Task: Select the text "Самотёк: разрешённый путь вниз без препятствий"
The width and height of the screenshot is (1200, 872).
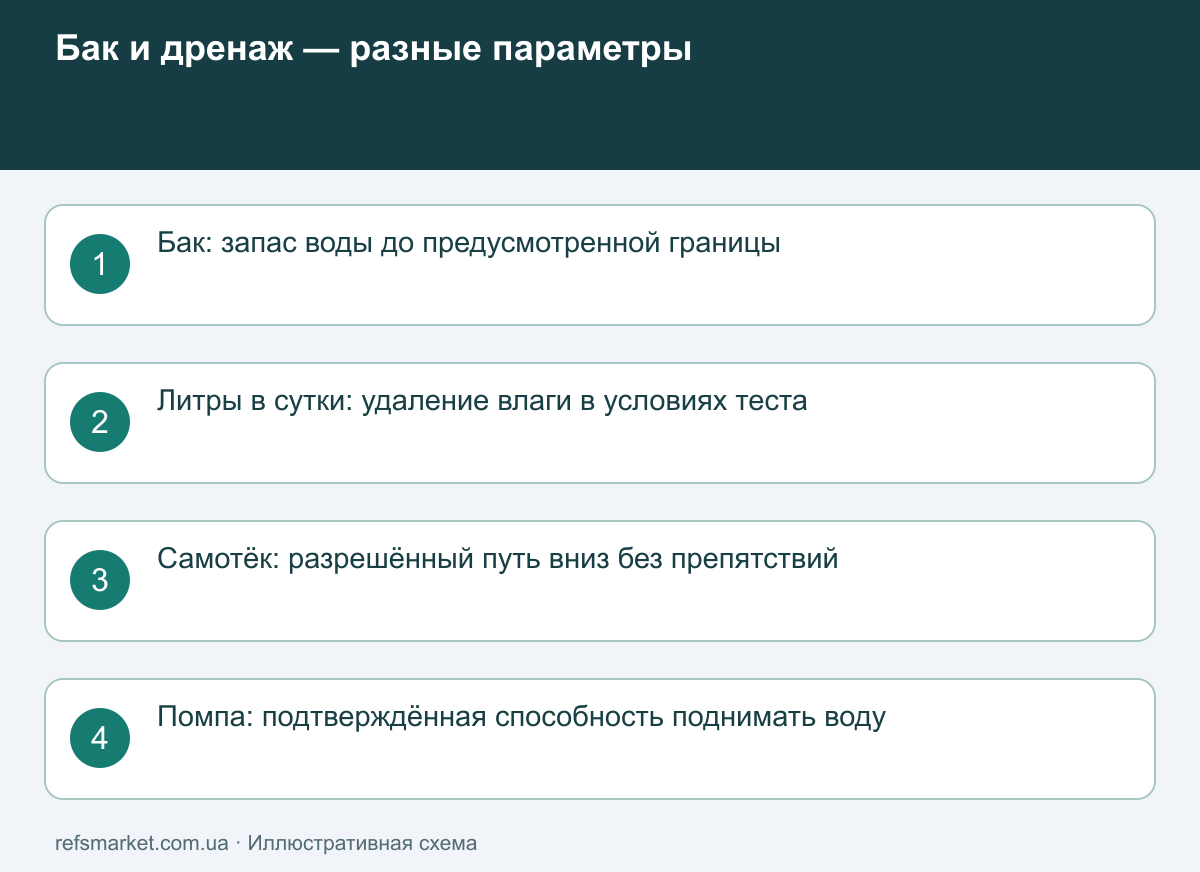Action: coord(498,559)
